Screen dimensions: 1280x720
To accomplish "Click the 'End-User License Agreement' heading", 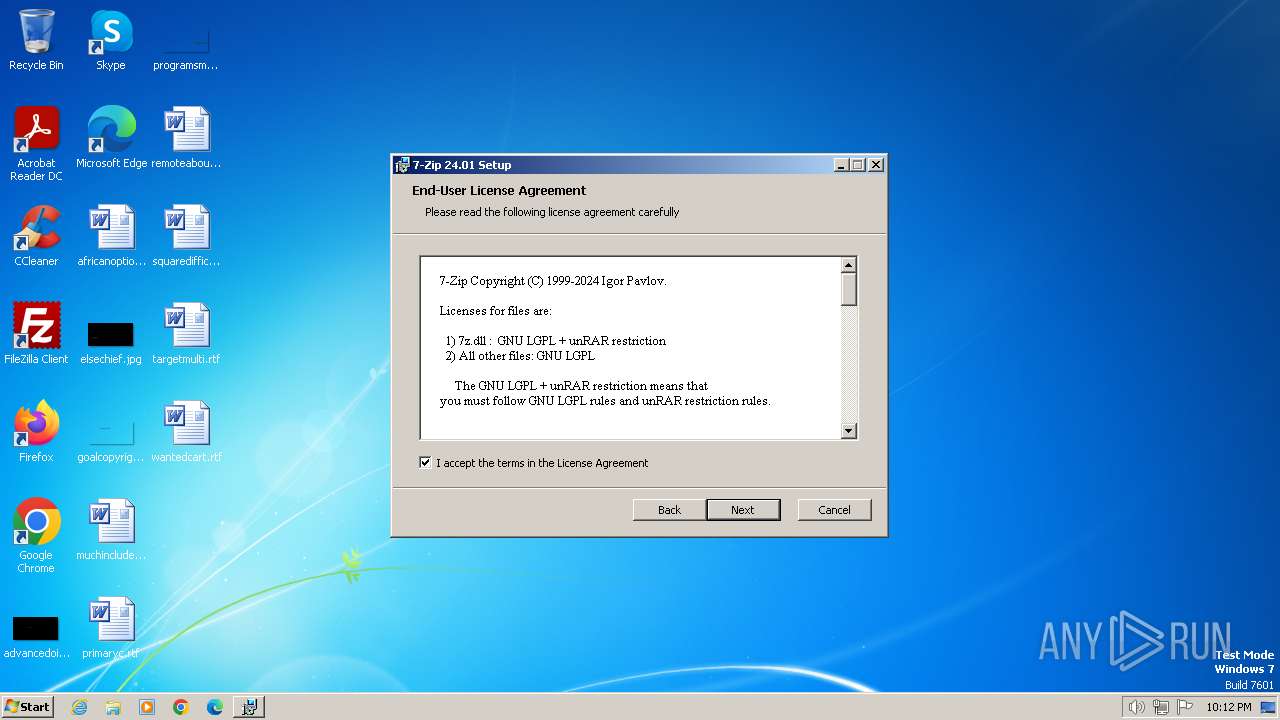I will 499,190.
